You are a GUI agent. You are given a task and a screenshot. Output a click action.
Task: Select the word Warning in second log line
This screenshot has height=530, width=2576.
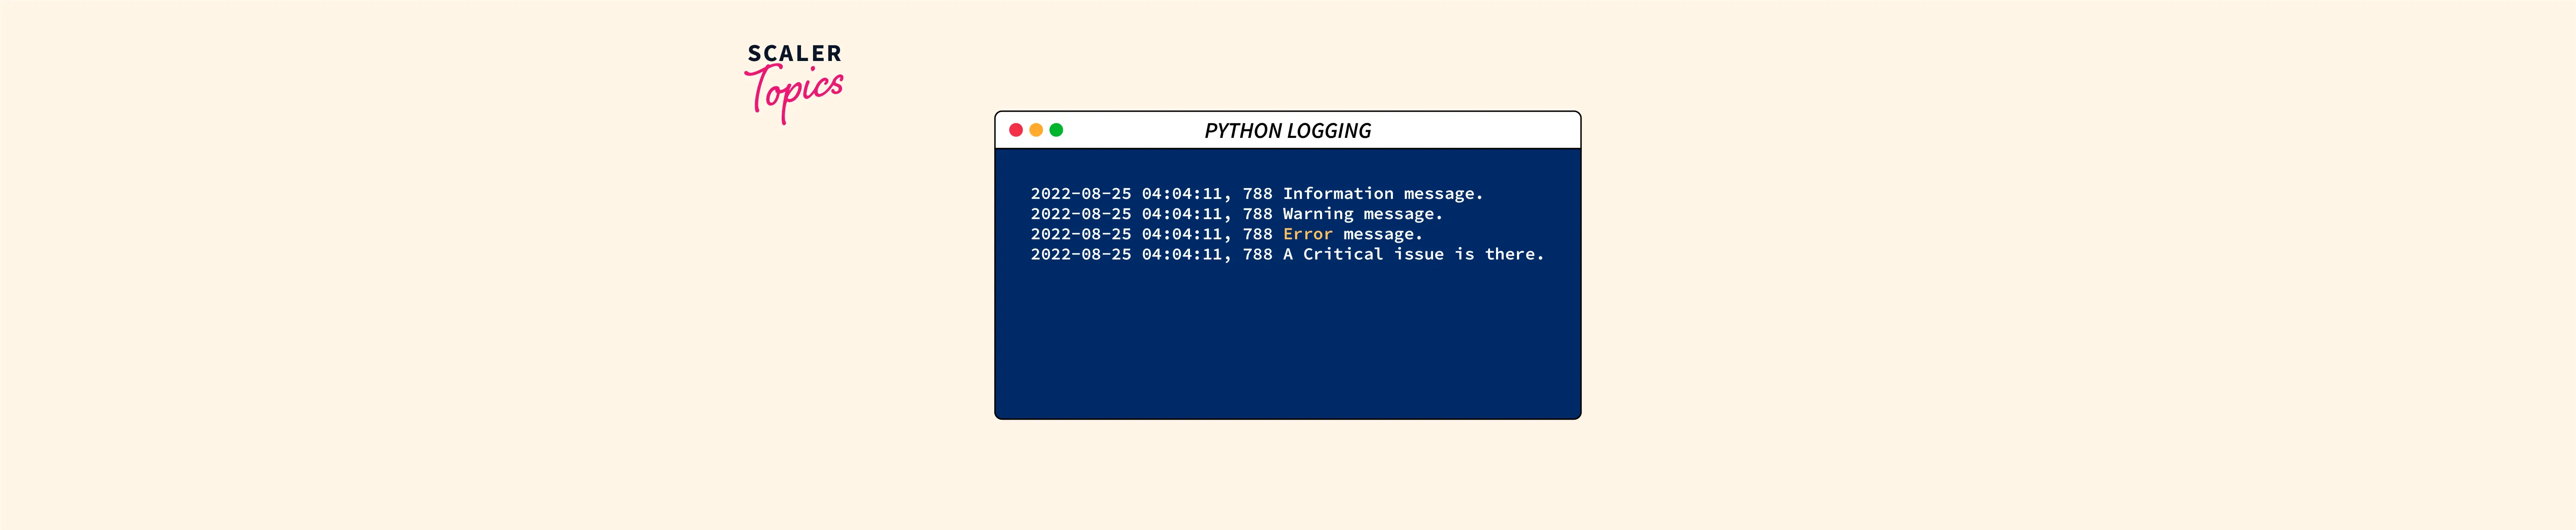[1318, 214]
